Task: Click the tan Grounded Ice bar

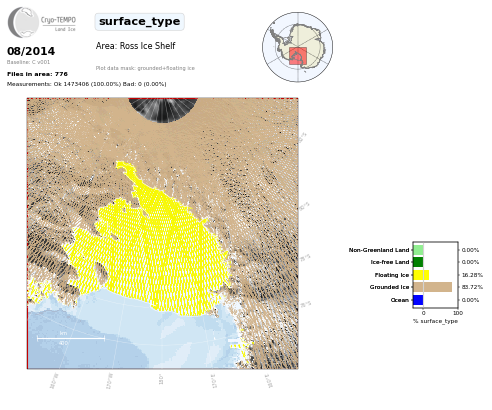Action: (433, 287)
